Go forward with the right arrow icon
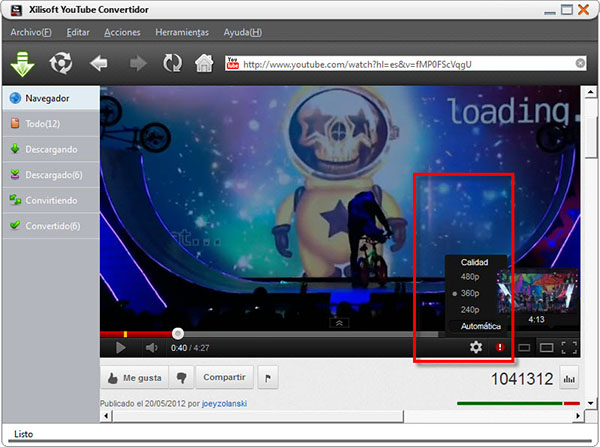The image size is (600, 447). (x=138, y=64)
